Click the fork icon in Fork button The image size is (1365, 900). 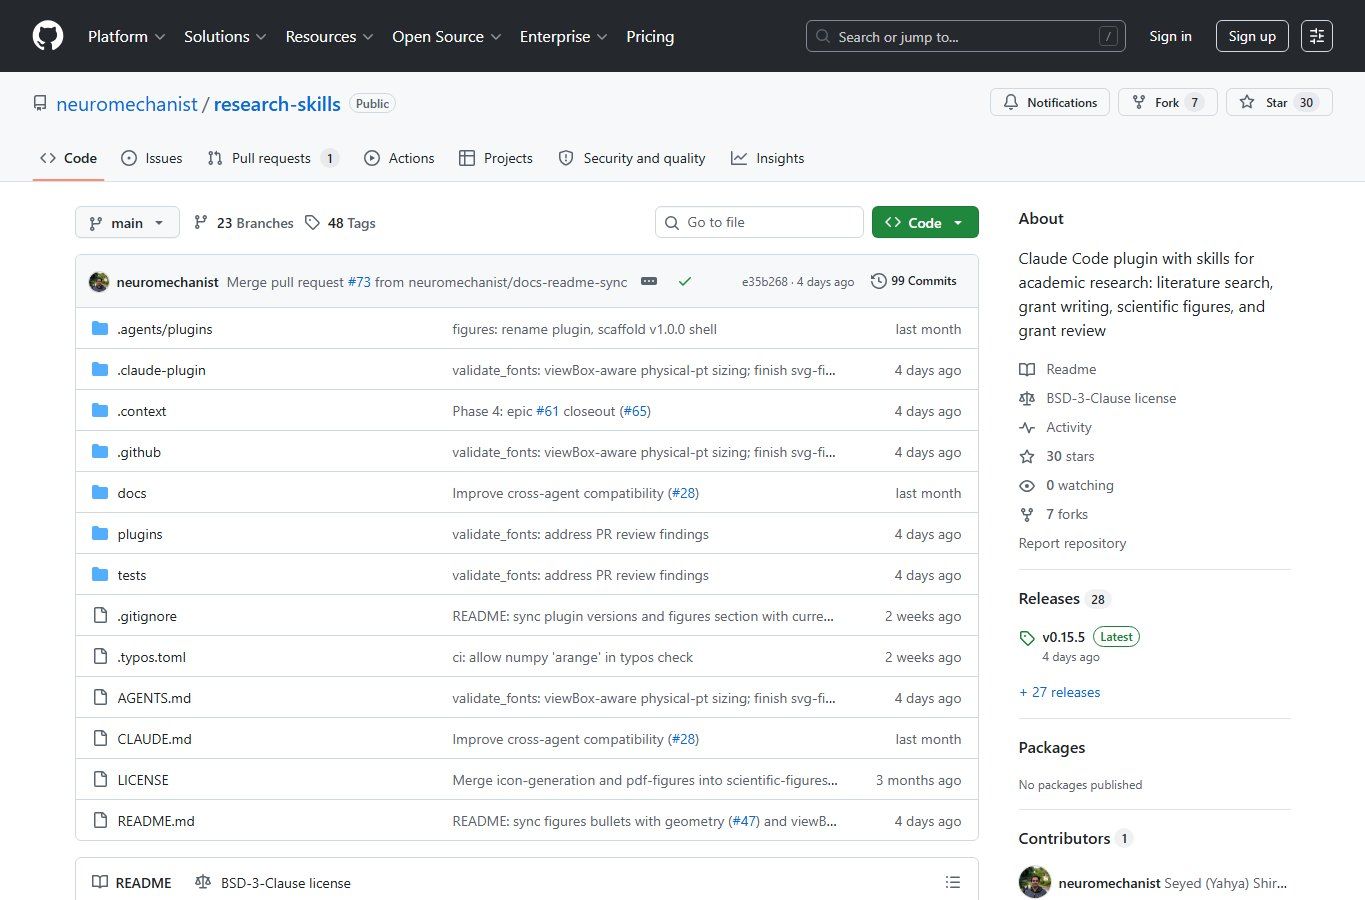pyautogui.click(x=1139, y=102)
